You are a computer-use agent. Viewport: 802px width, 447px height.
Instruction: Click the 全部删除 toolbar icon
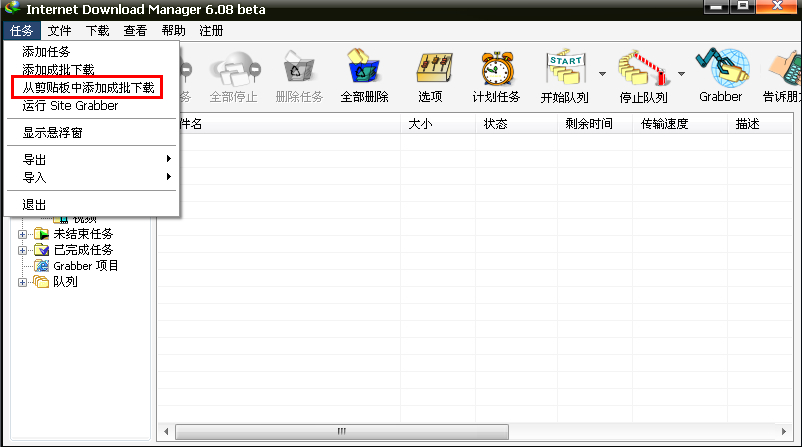(x=364, y=77)
